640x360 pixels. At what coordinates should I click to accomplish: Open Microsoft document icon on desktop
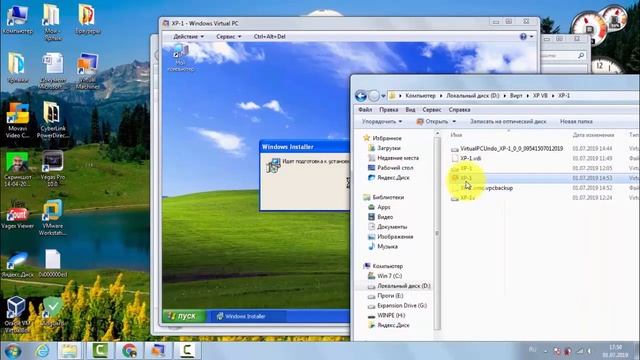pos(53,71)
